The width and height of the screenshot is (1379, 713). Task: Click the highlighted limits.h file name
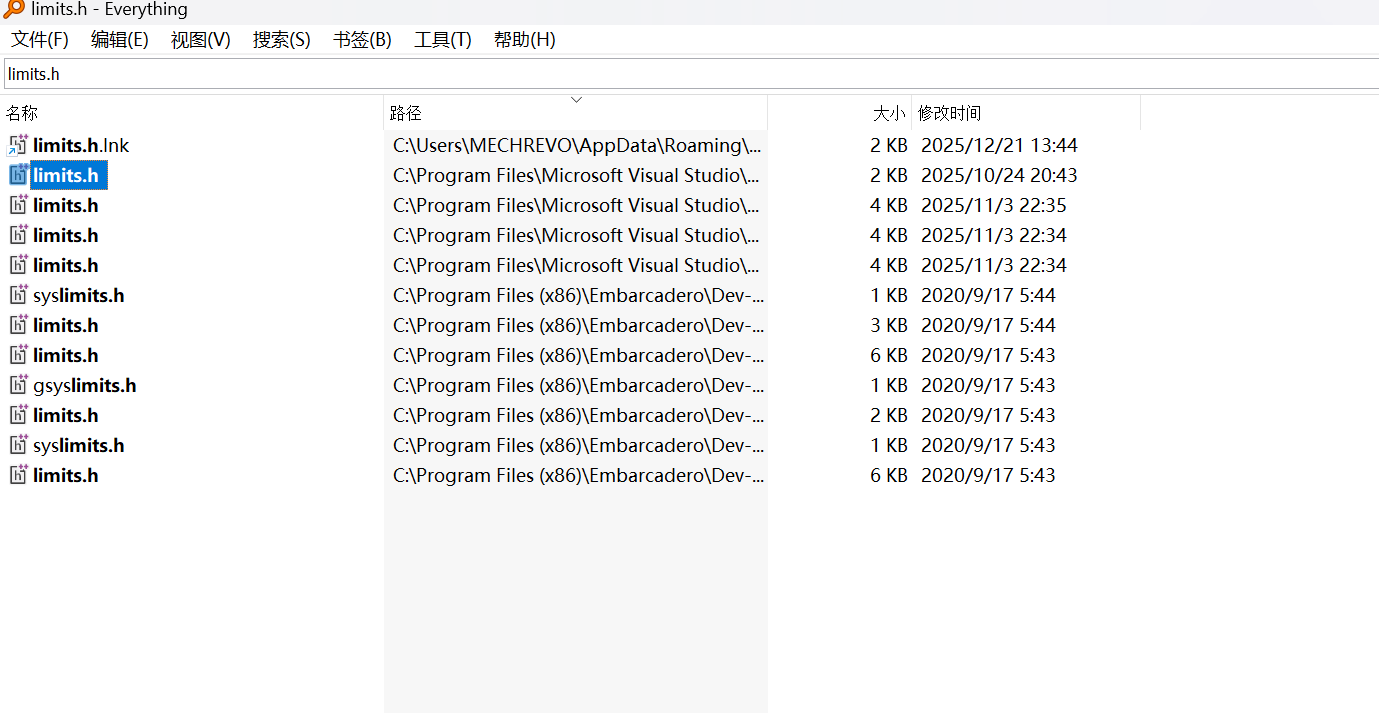[66, 175]
